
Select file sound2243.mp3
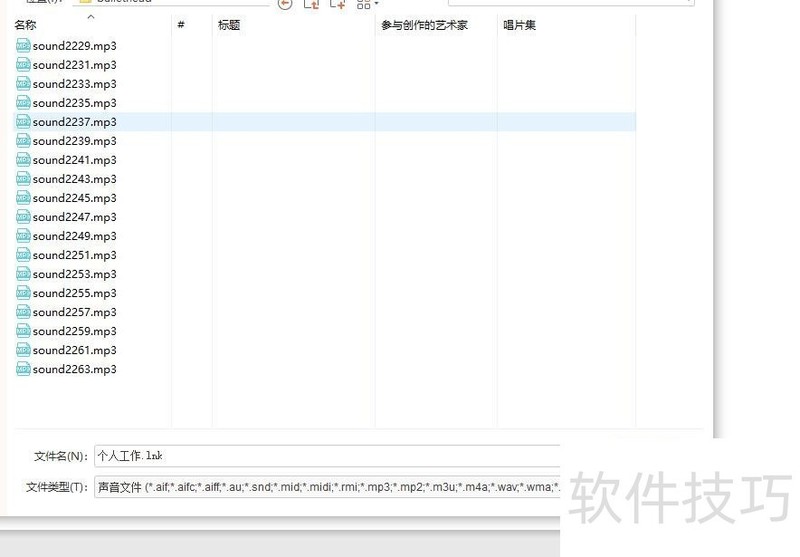coord(74,179)
